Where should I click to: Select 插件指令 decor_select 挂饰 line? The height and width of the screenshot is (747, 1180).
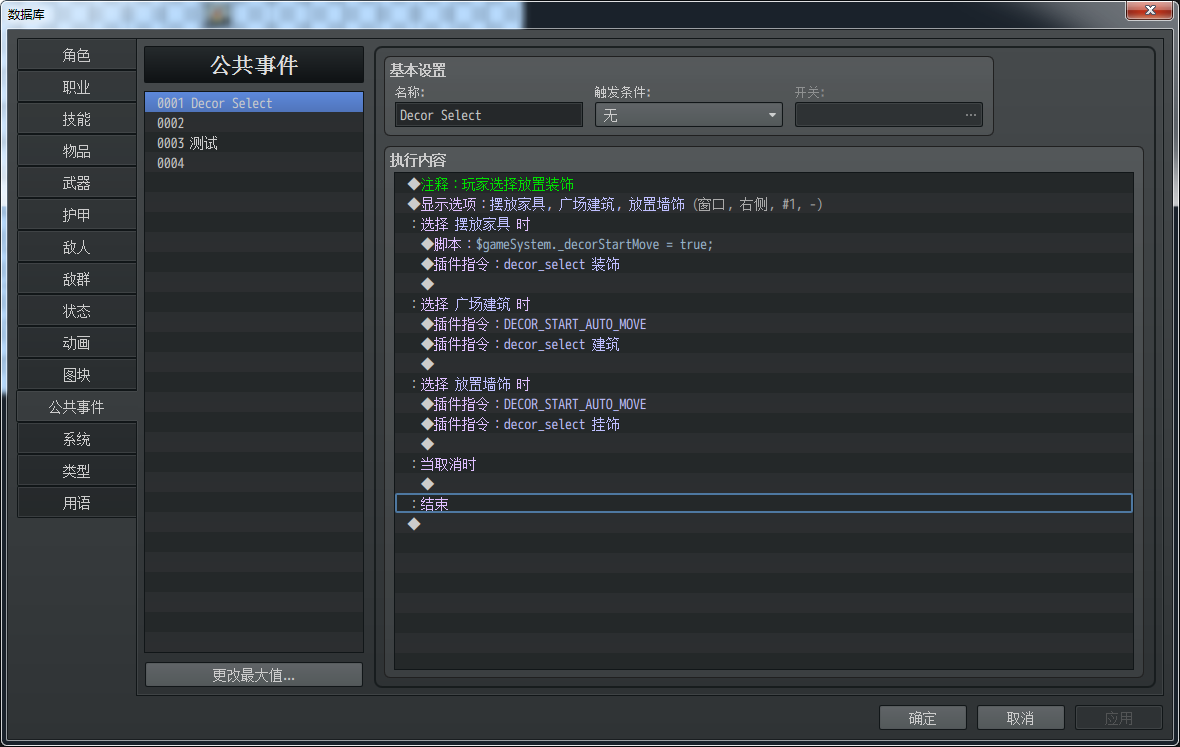(764, 424)
